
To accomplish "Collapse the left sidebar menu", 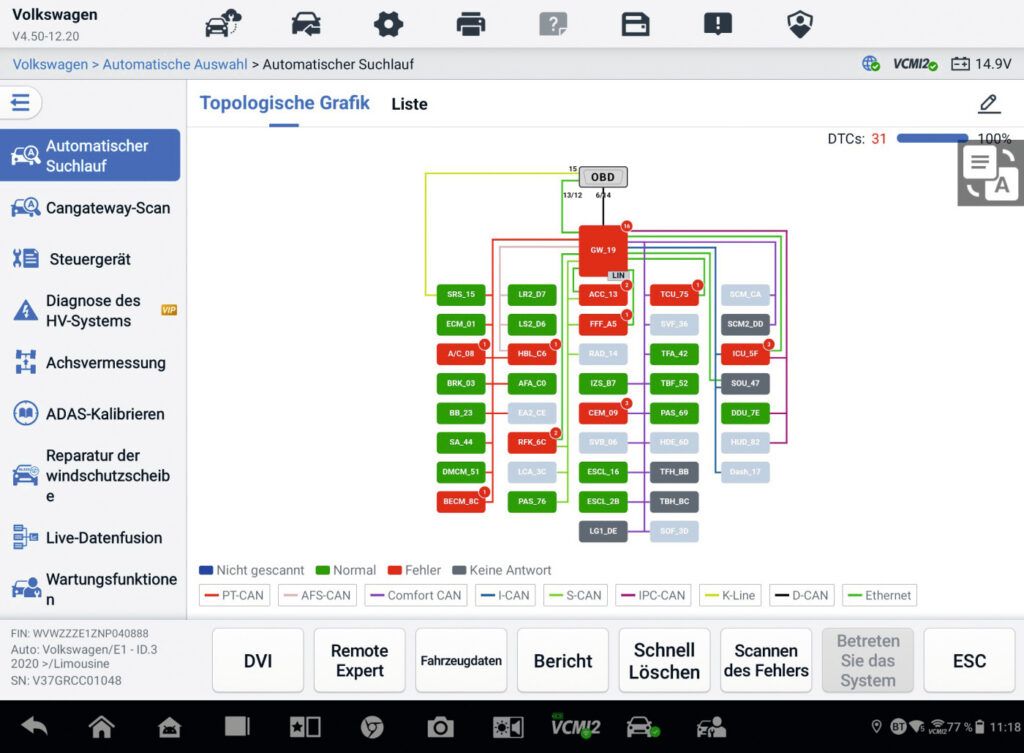I will pos(21,102).
